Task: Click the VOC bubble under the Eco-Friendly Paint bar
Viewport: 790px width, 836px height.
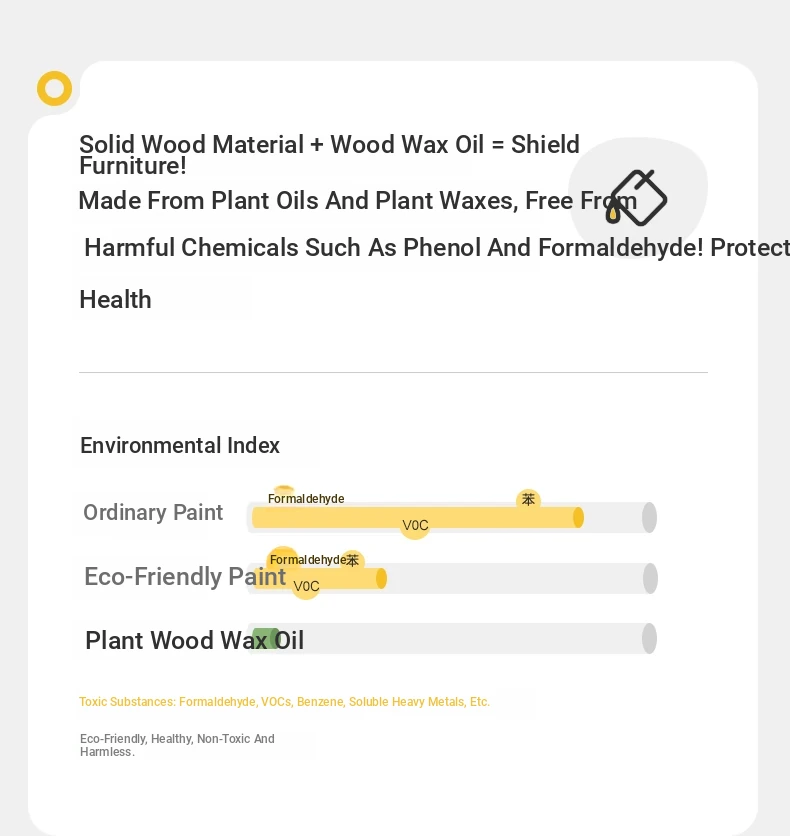Action: [307, 586]
